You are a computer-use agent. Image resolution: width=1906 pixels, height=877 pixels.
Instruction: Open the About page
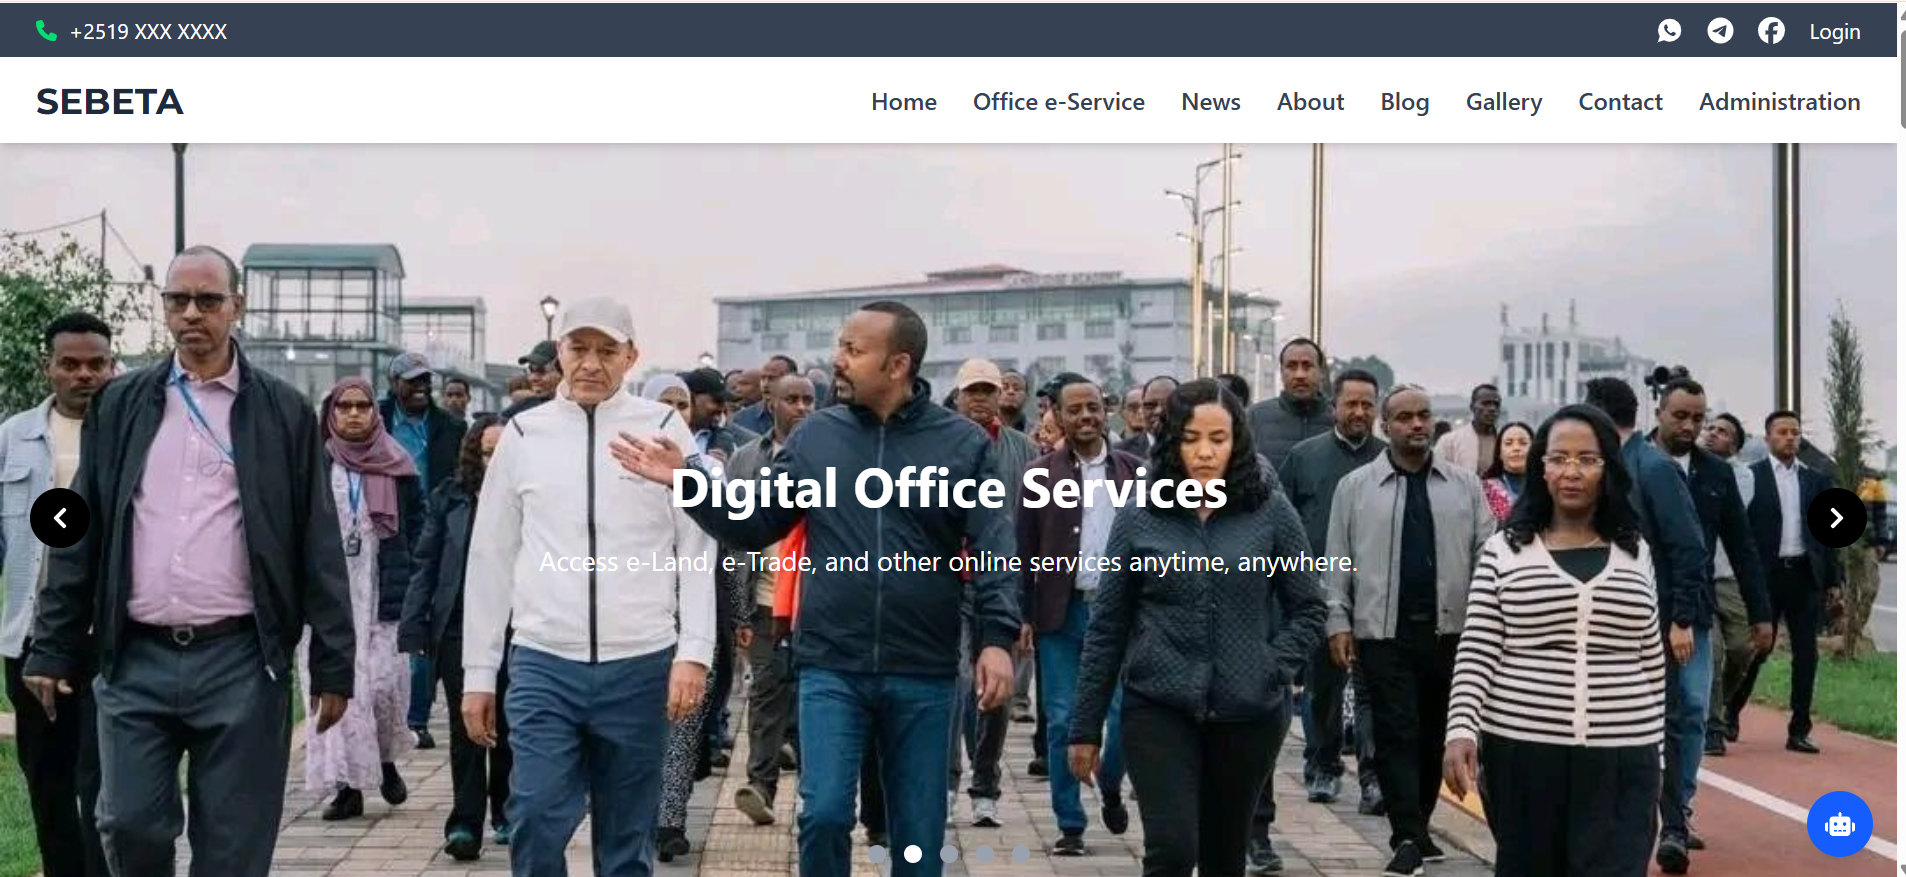[x=1310, y=102]
